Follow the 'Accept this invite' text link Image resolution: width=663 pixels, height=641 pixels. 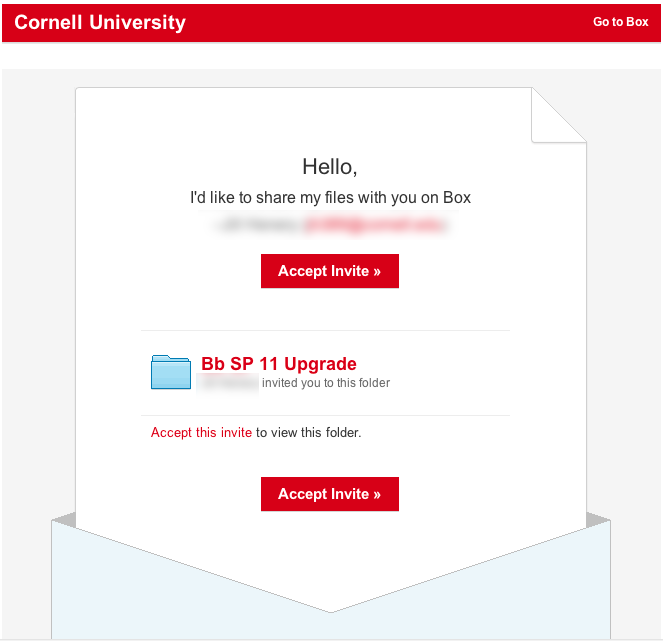pos(201,433)
